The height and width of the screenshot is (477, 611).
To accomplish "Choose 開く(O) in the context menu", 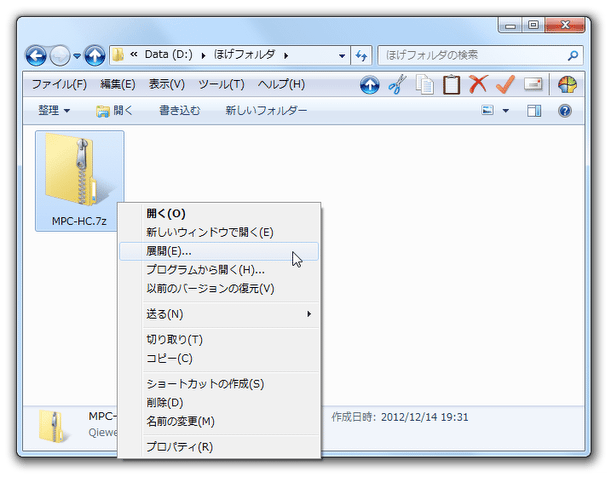I will pos(219,214).
